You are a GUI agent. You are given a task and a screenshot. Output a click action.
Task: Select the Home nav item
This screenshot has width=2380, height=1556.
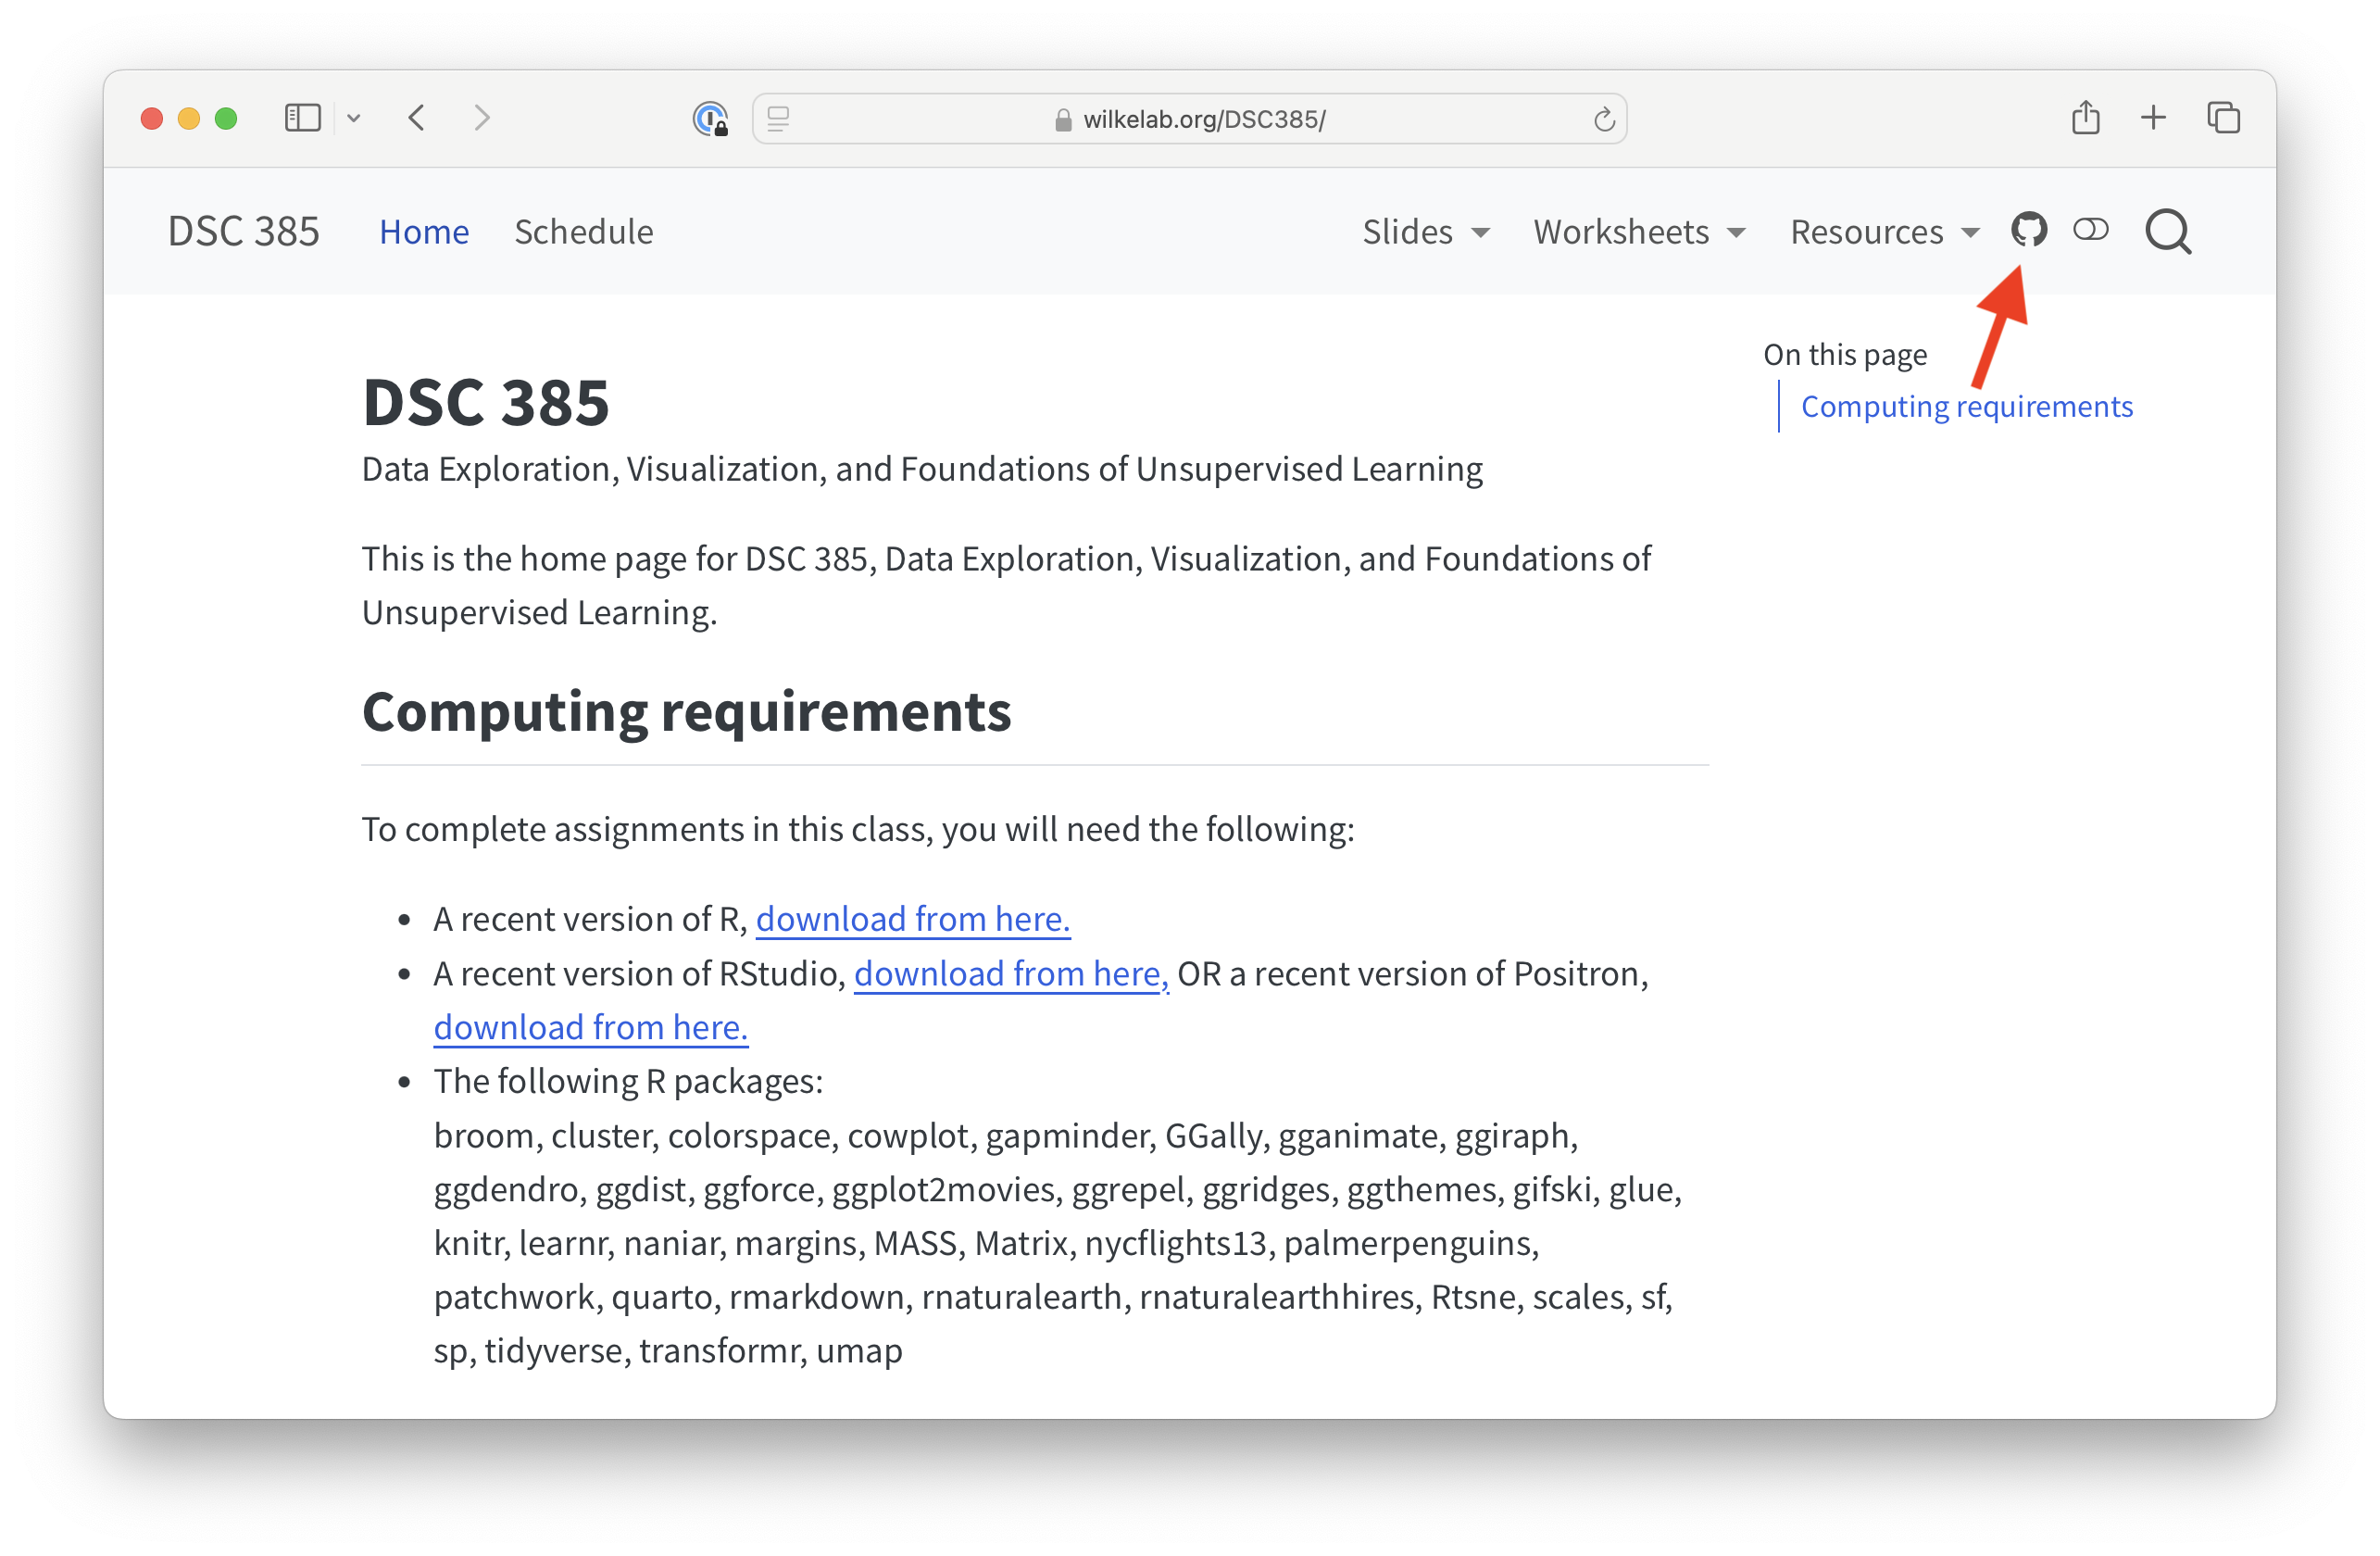coord(424,232)
